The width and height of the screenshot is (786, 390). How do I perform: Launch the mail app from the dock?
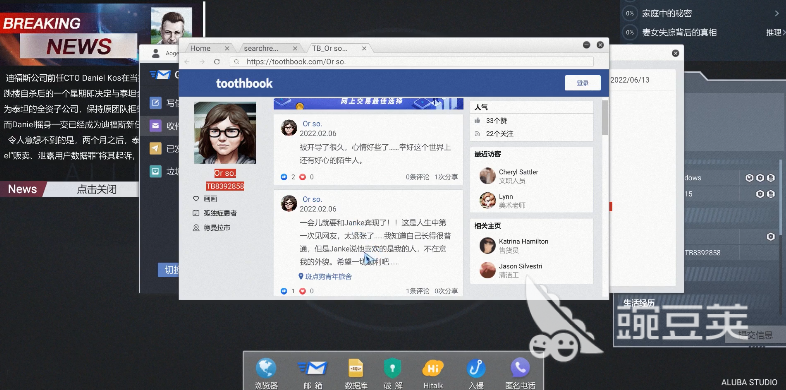(x=312, y=368)
